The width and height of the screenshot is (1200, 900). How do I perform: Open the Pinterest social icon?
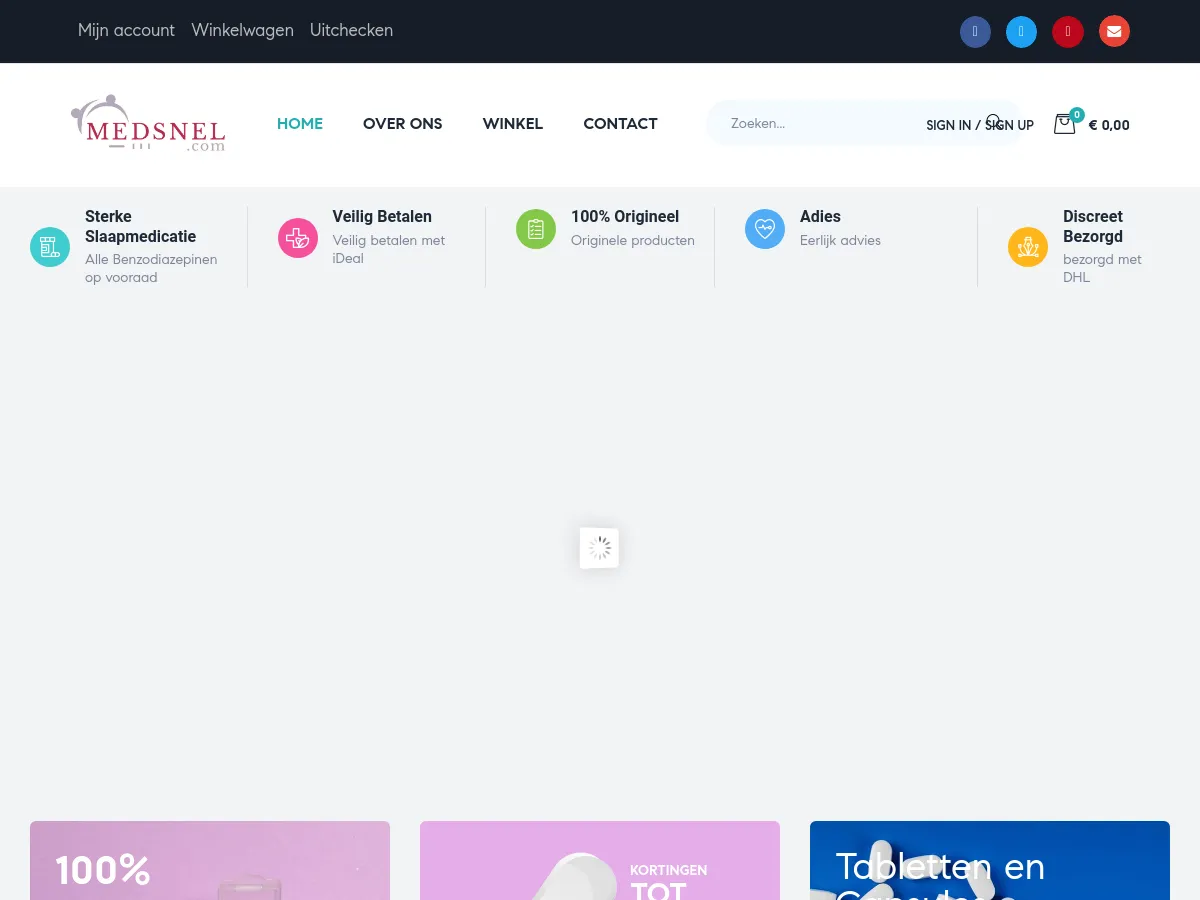(1067, 31)
